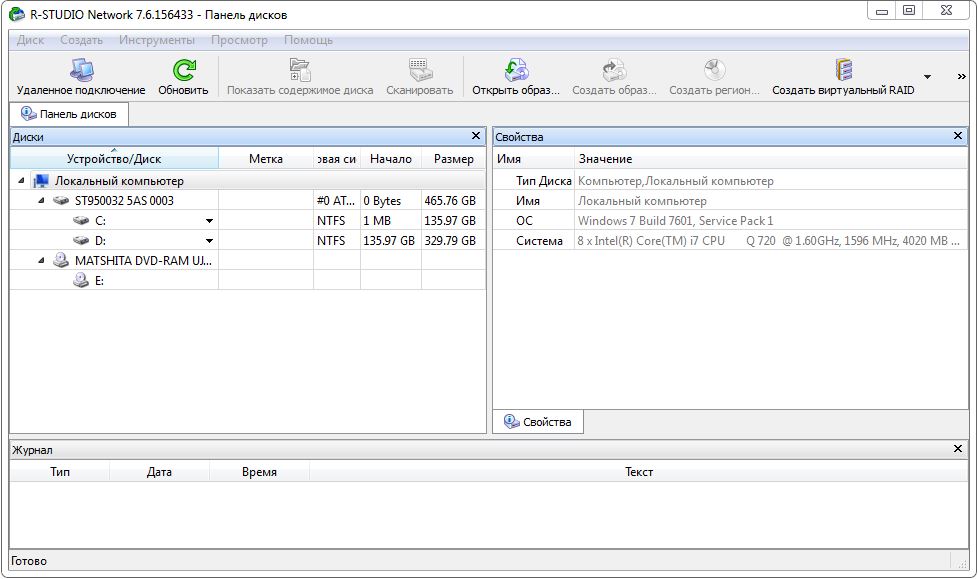Click Показать содержимое диска icon

pos(300,70)
